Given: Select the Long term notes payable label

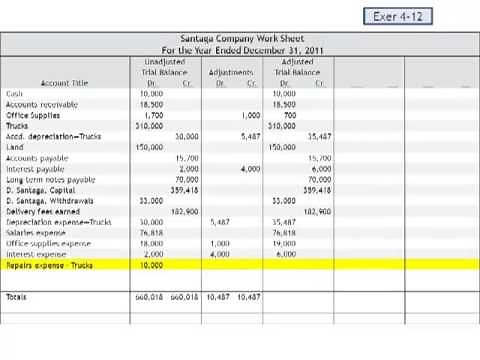Looking at the screenshot, I should click(x=51, y=180).
